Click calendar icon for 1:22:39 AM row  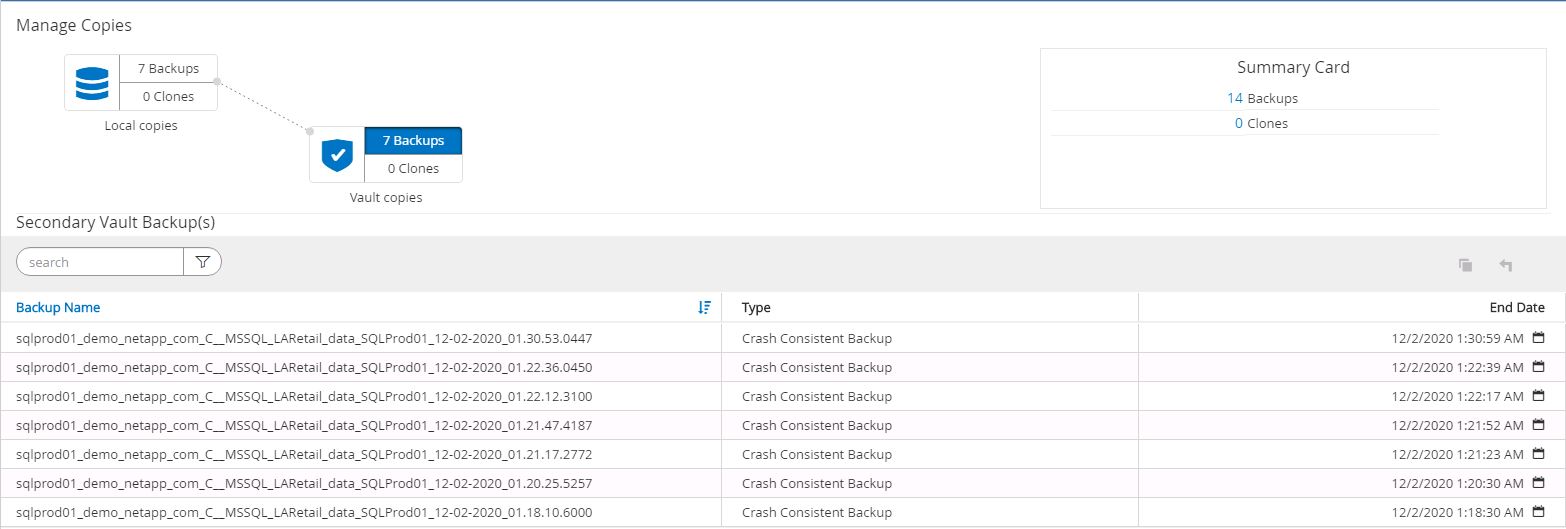(1539, 367)
